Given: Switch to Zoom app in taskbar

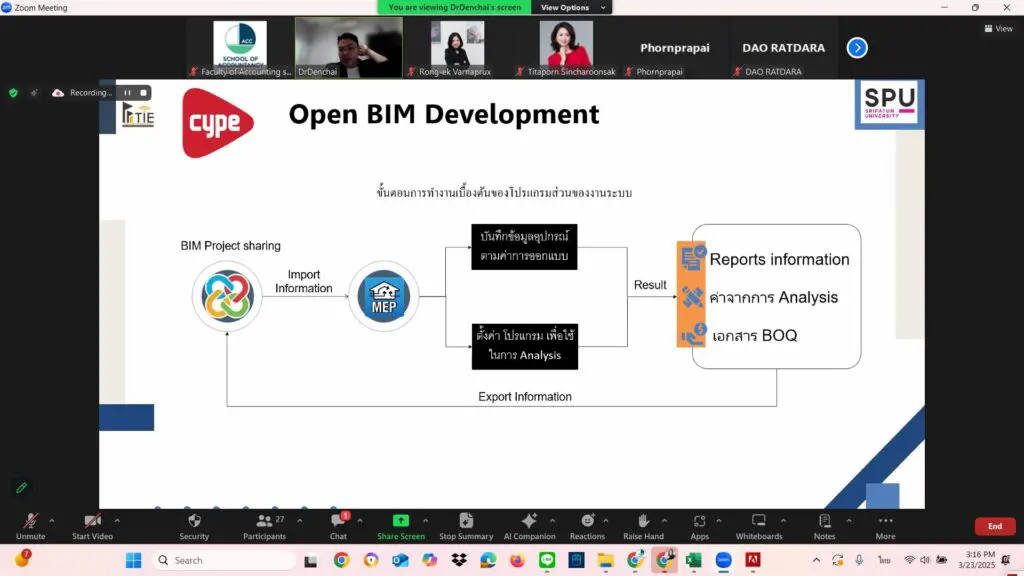Looking at the screenshot, I should tap(723, 560).
